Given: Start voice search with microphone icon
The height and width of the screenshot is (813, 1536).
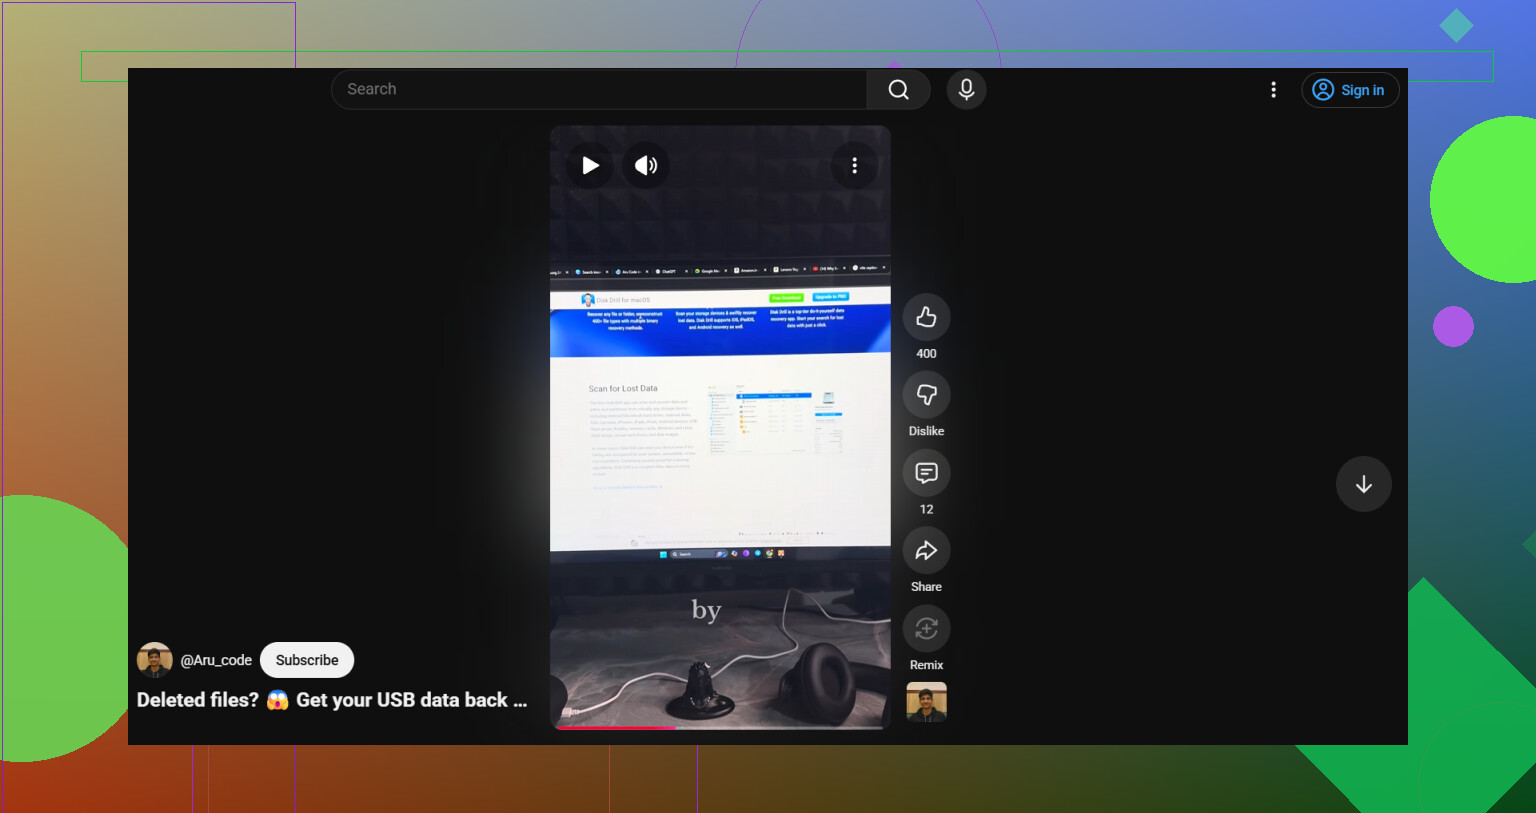Looking at the screenshot, I should coord(966,89).
